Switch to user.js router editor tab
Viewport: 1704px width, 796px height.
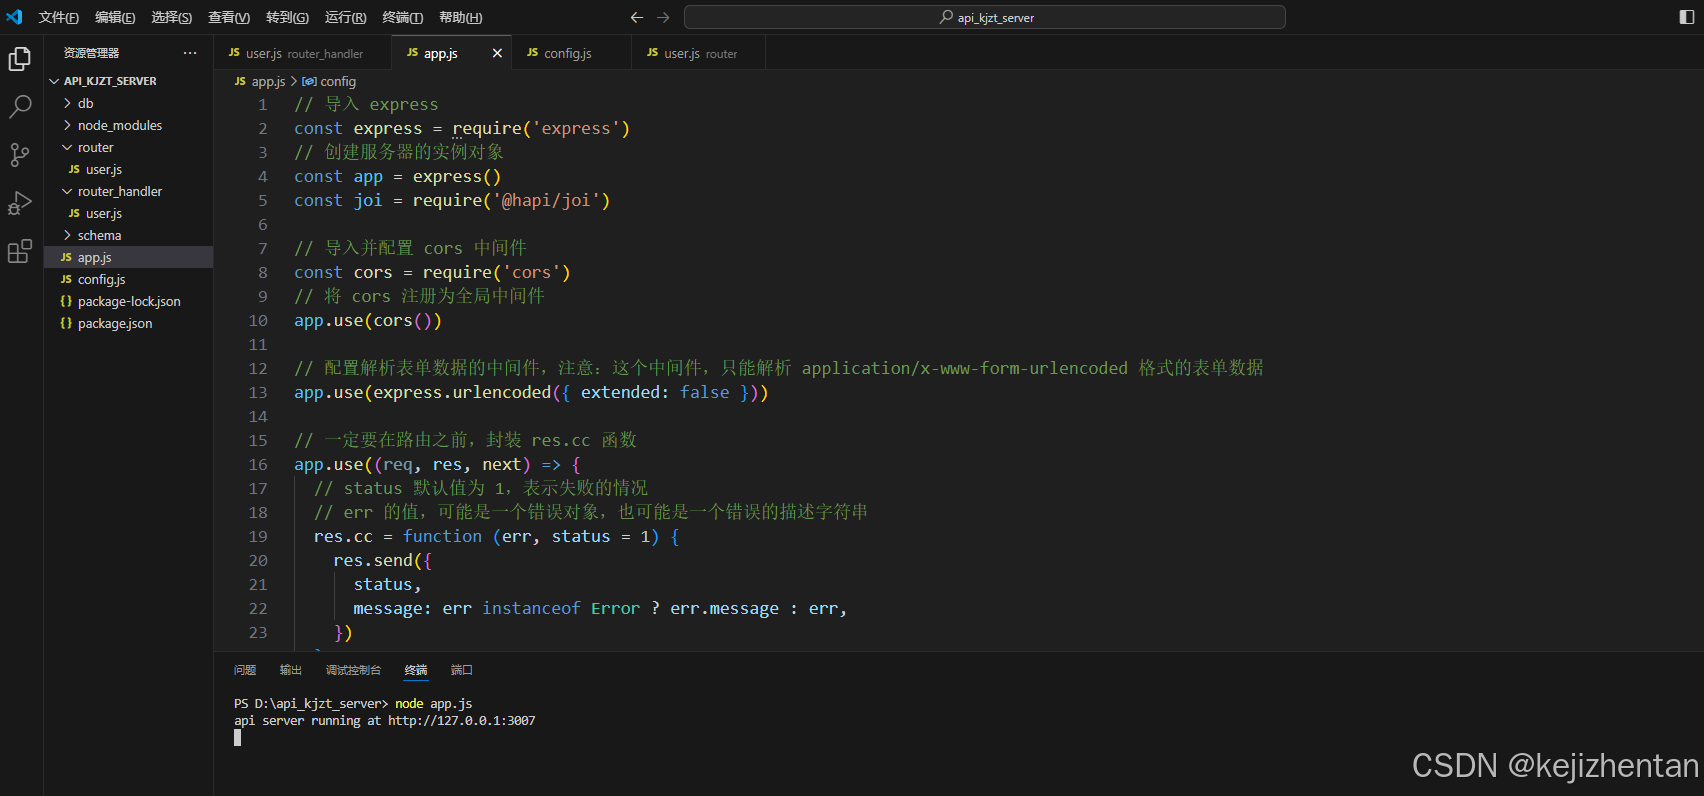point(699,53)
